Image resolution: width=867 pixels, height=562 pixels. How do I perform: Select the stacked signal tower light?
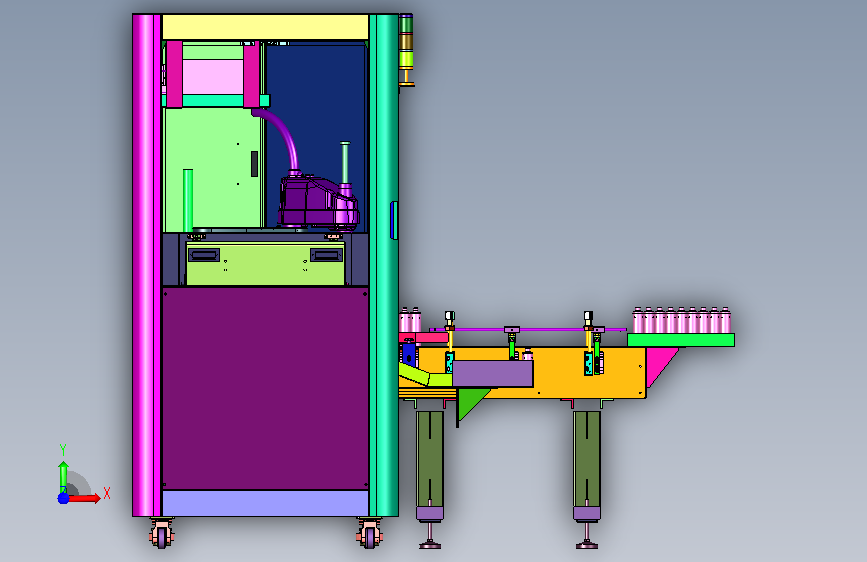[406, 50]
